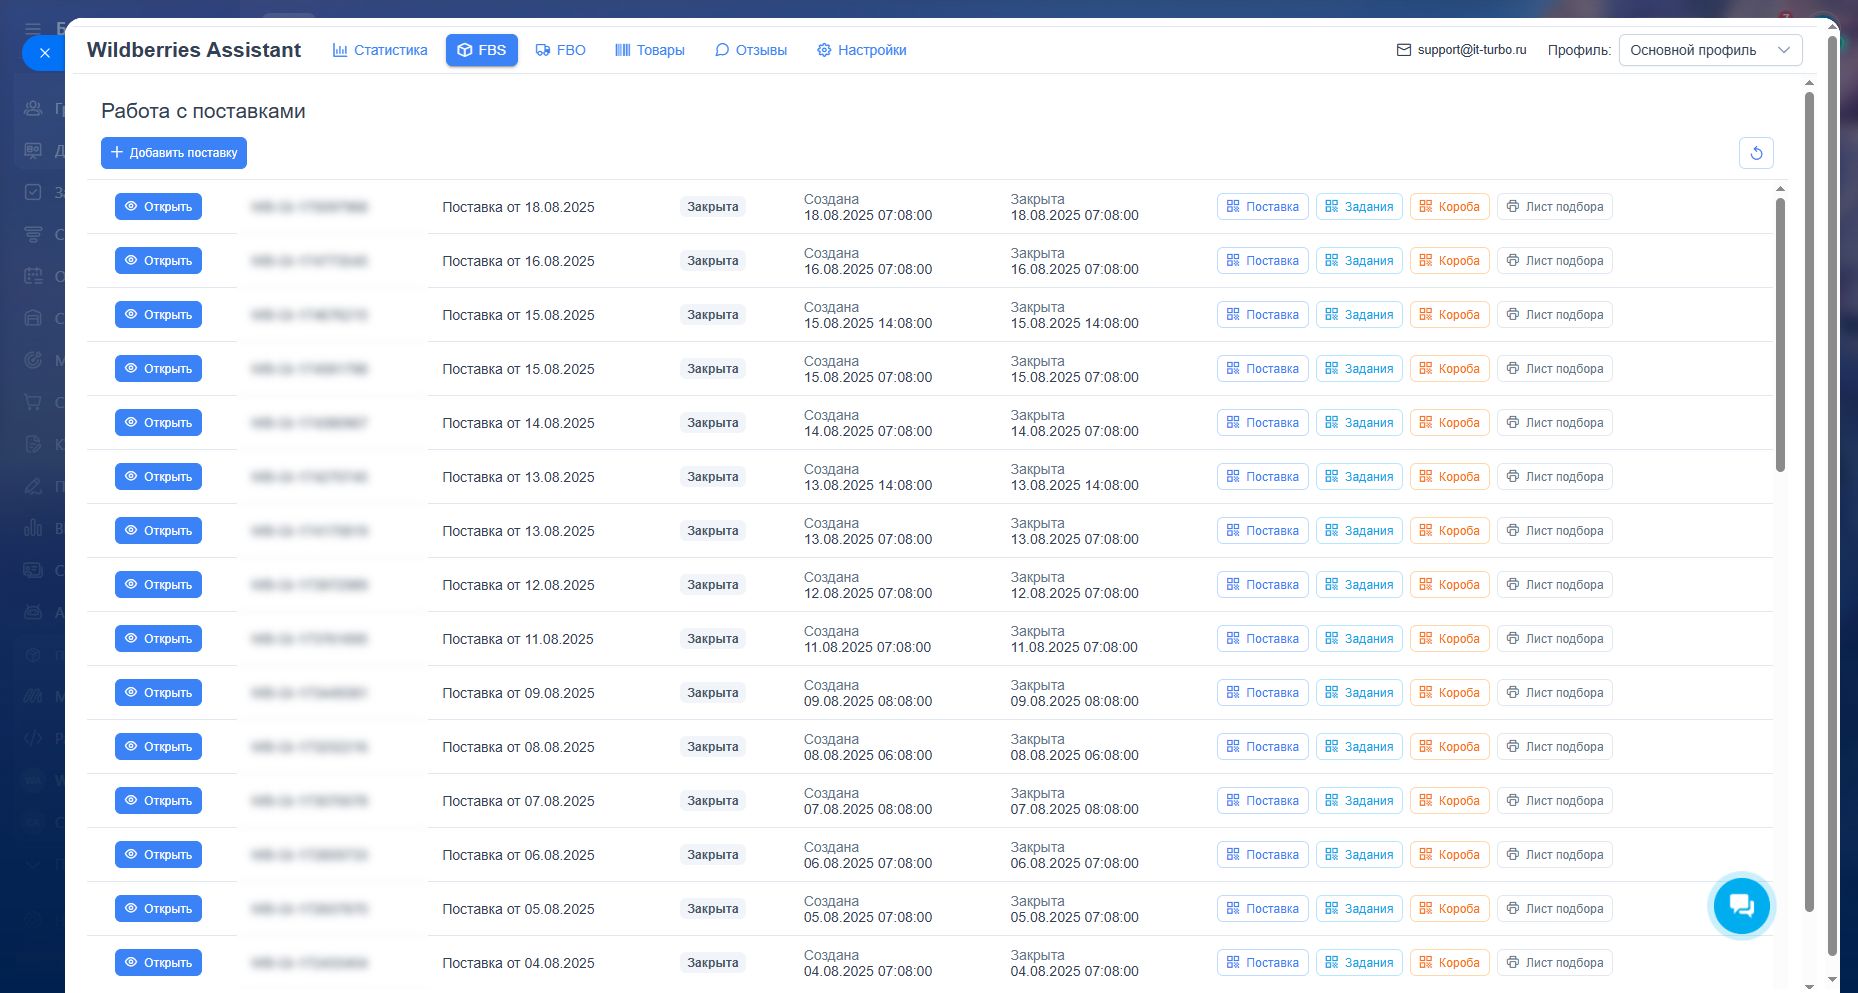Open Лист подбора for supply 11.08.2025

point(1554,639)
